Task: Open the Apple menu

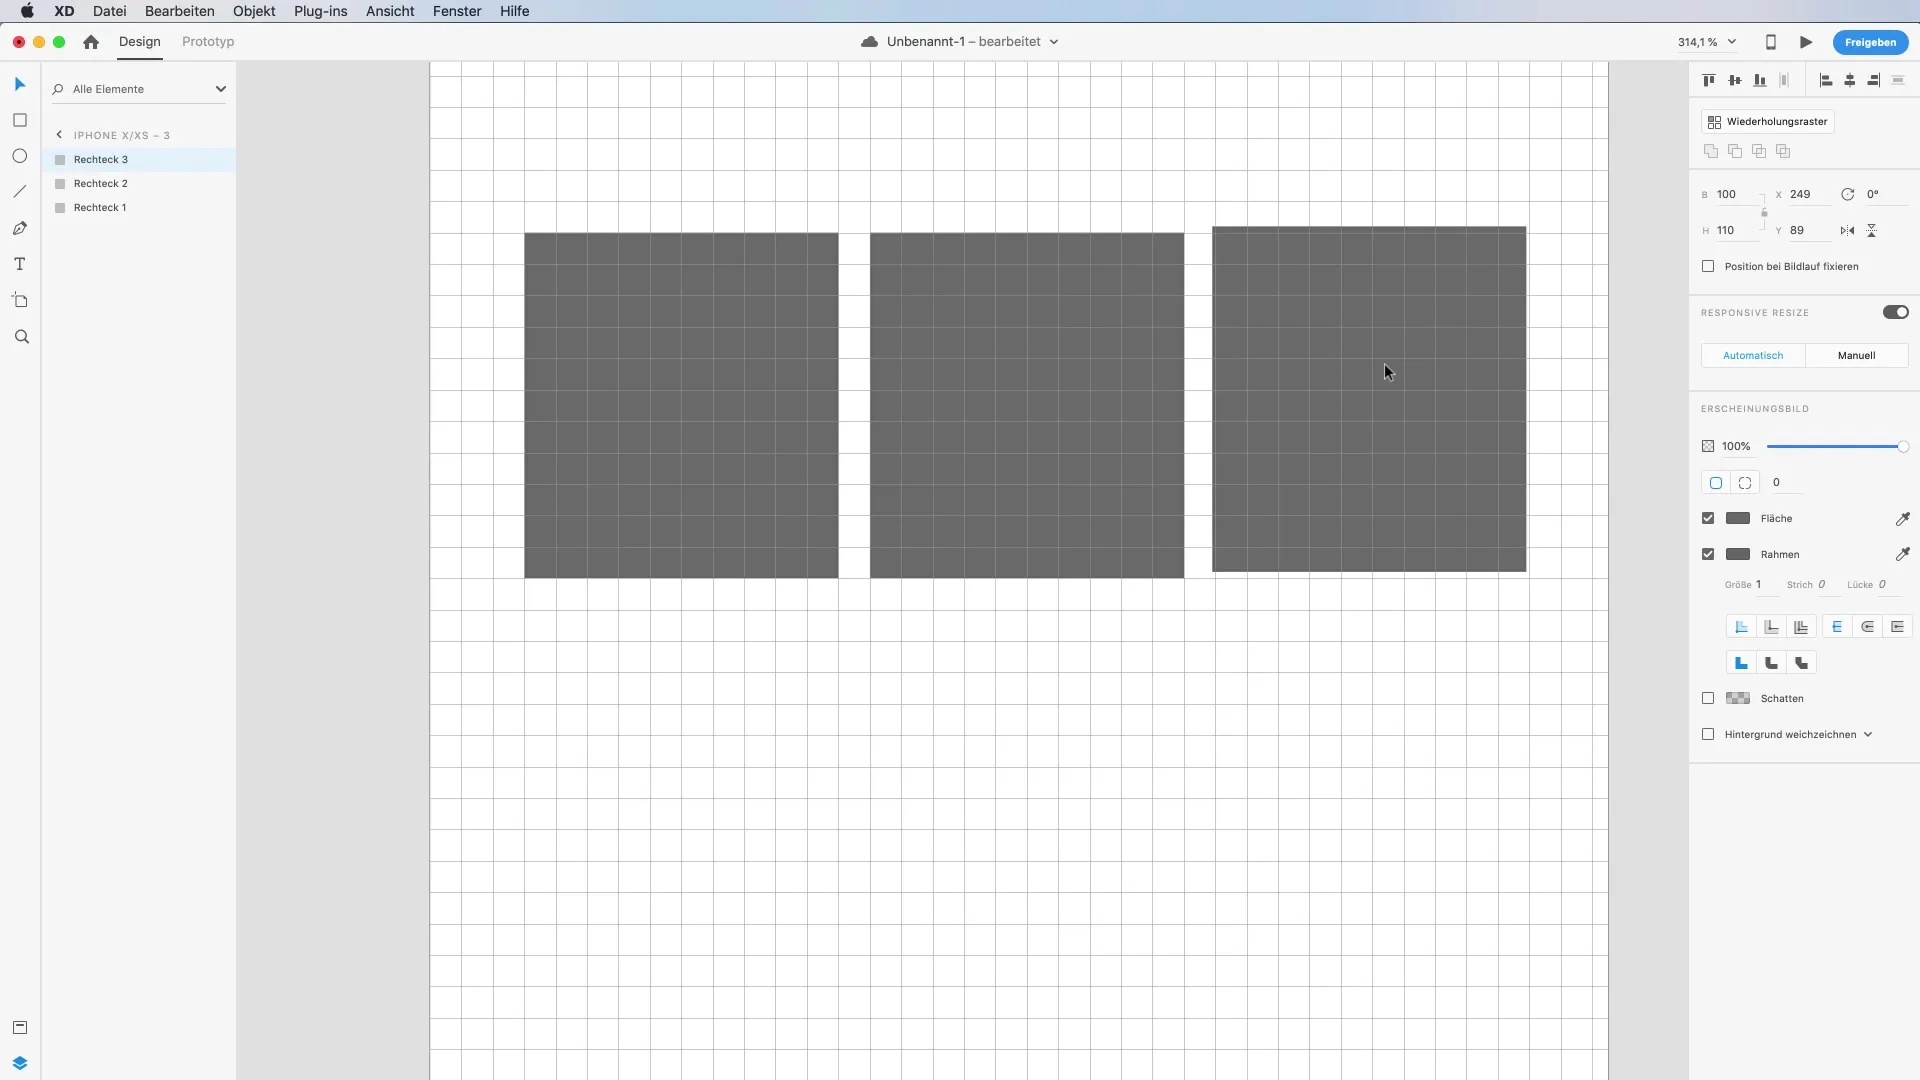Action: point(27,11)
